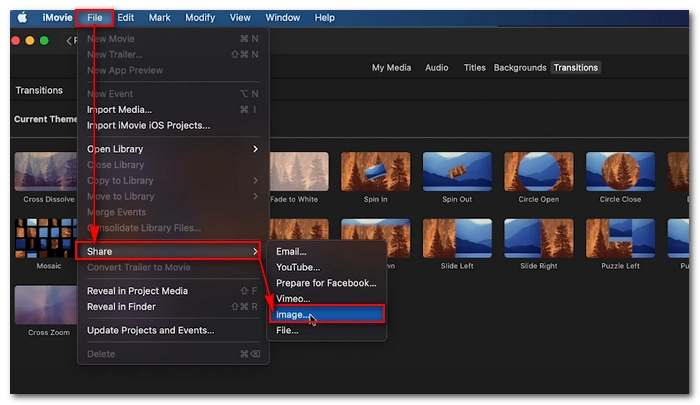Select the Cross Dissolve transition
The height and width of the screenshot is (405, 700).
click(x=46, y=171)
